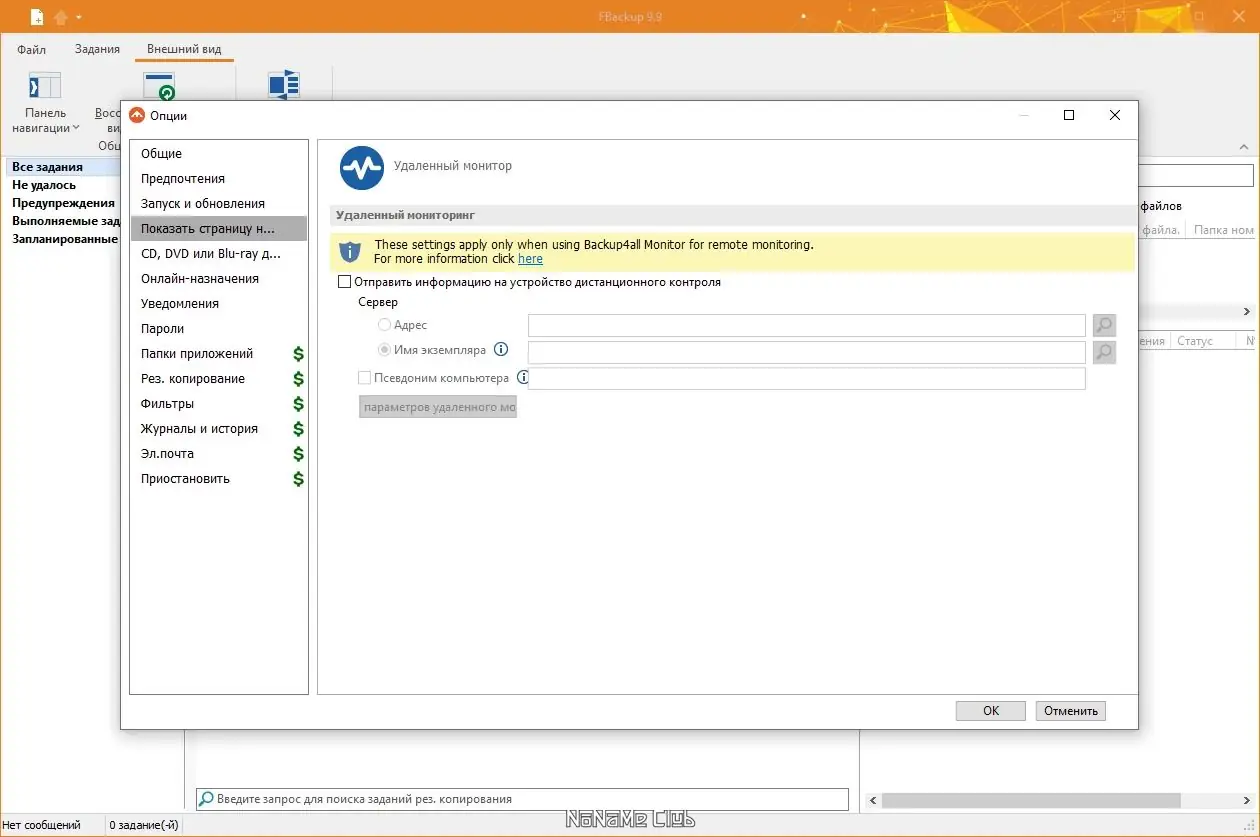This screenshot has width=1260, height=837.
Task: Open the Файл menu
Action: click(x=31, y=49)
